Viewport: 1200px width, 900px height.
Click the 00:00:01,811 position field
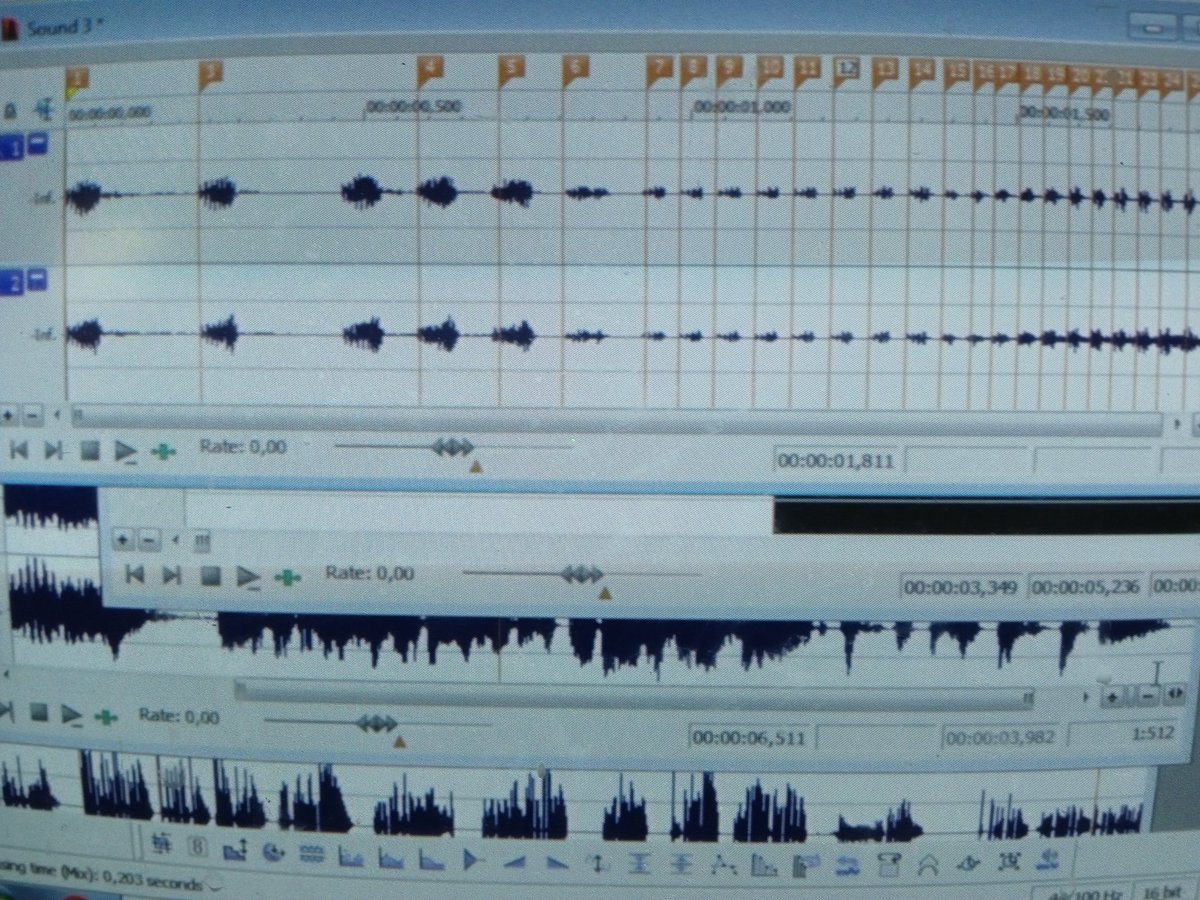[x=836, y=462]
